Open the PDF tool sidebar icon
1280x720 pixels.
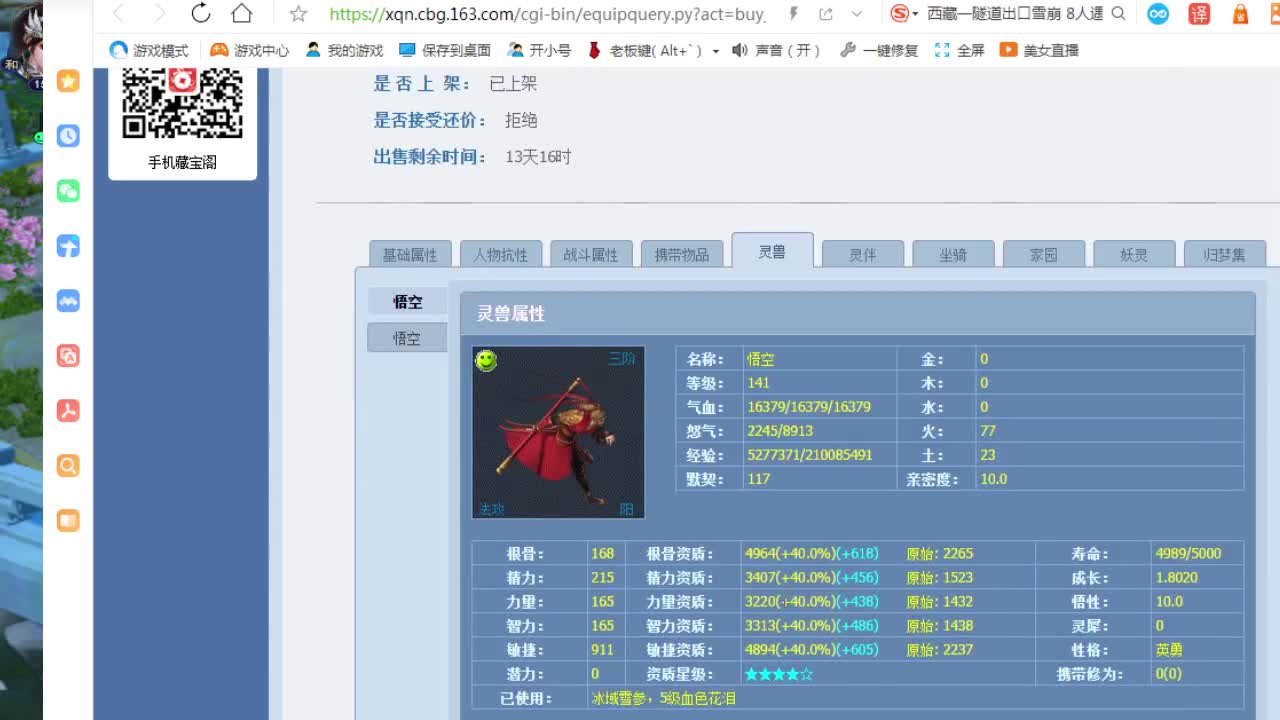(x=68, y=411)
